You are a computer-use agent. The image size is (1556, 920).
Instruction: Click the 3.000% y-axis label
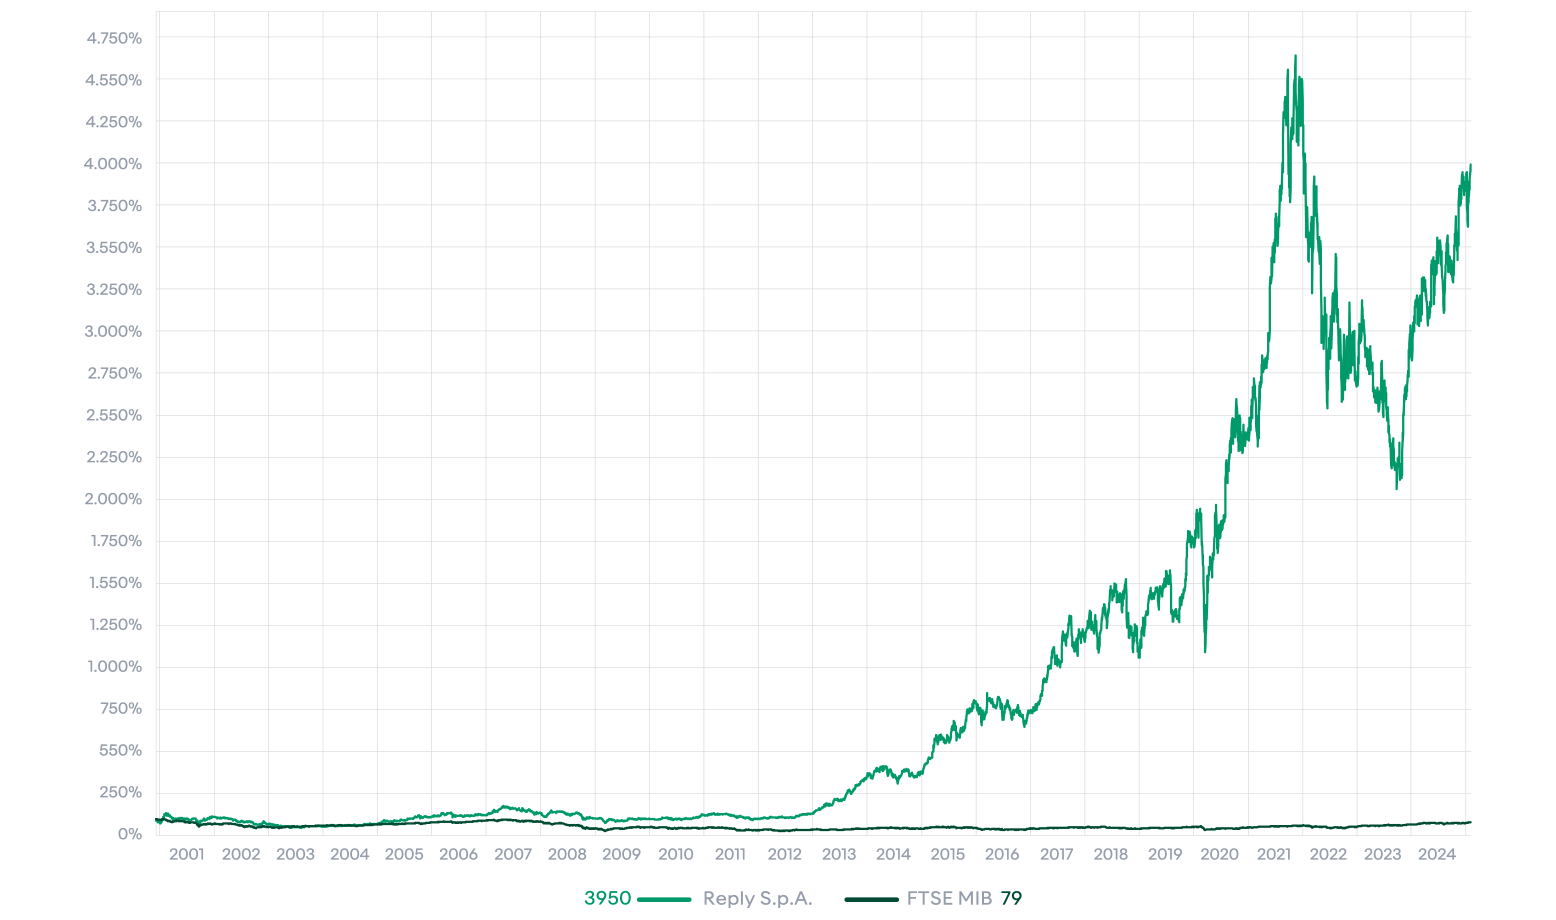113,331
